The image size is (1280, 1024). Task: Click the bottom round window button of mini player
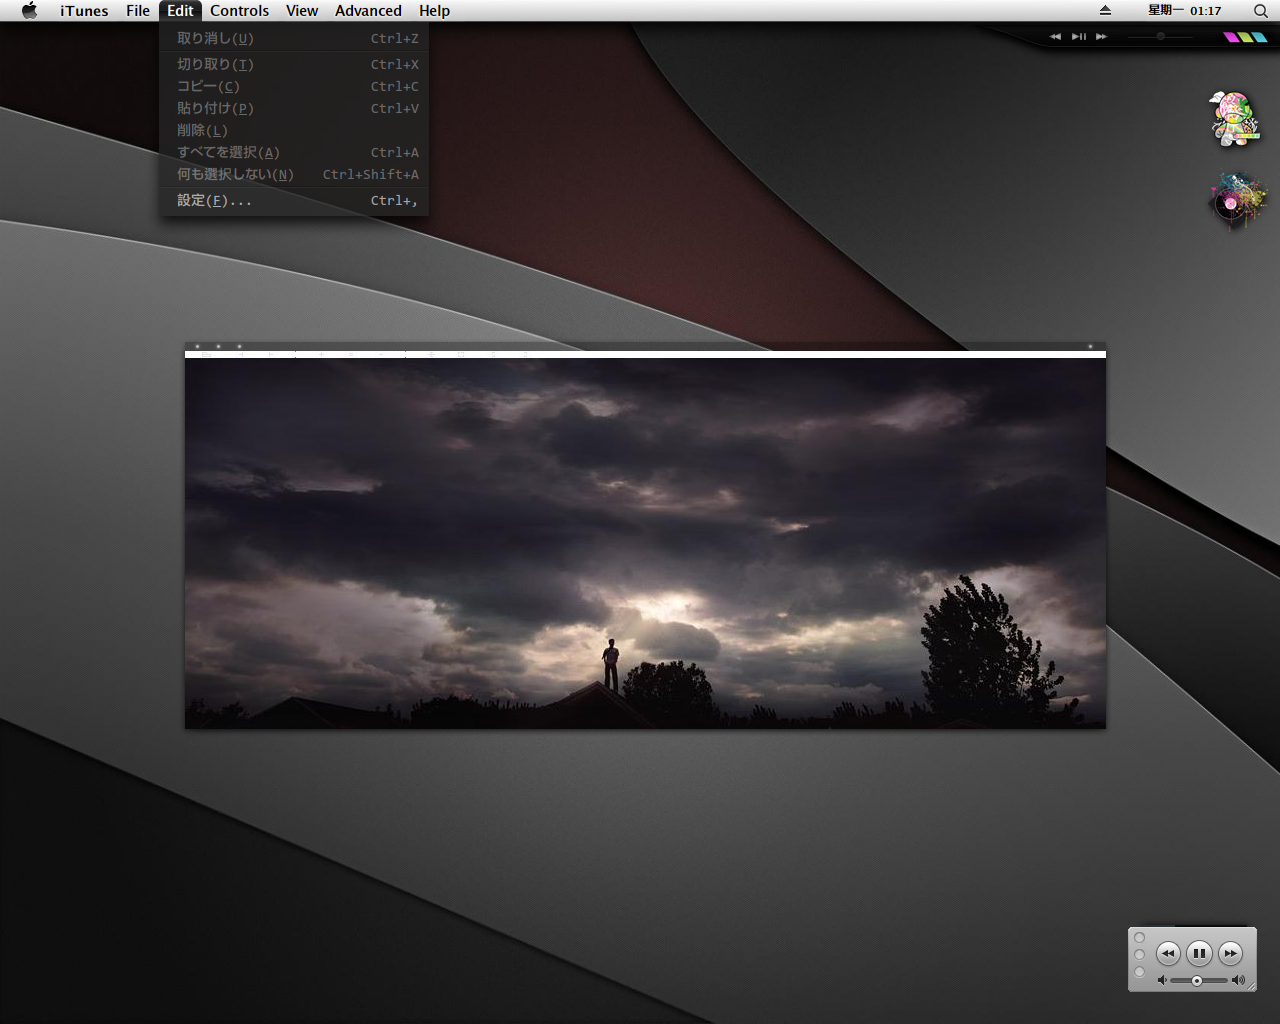click(1139, 971)
